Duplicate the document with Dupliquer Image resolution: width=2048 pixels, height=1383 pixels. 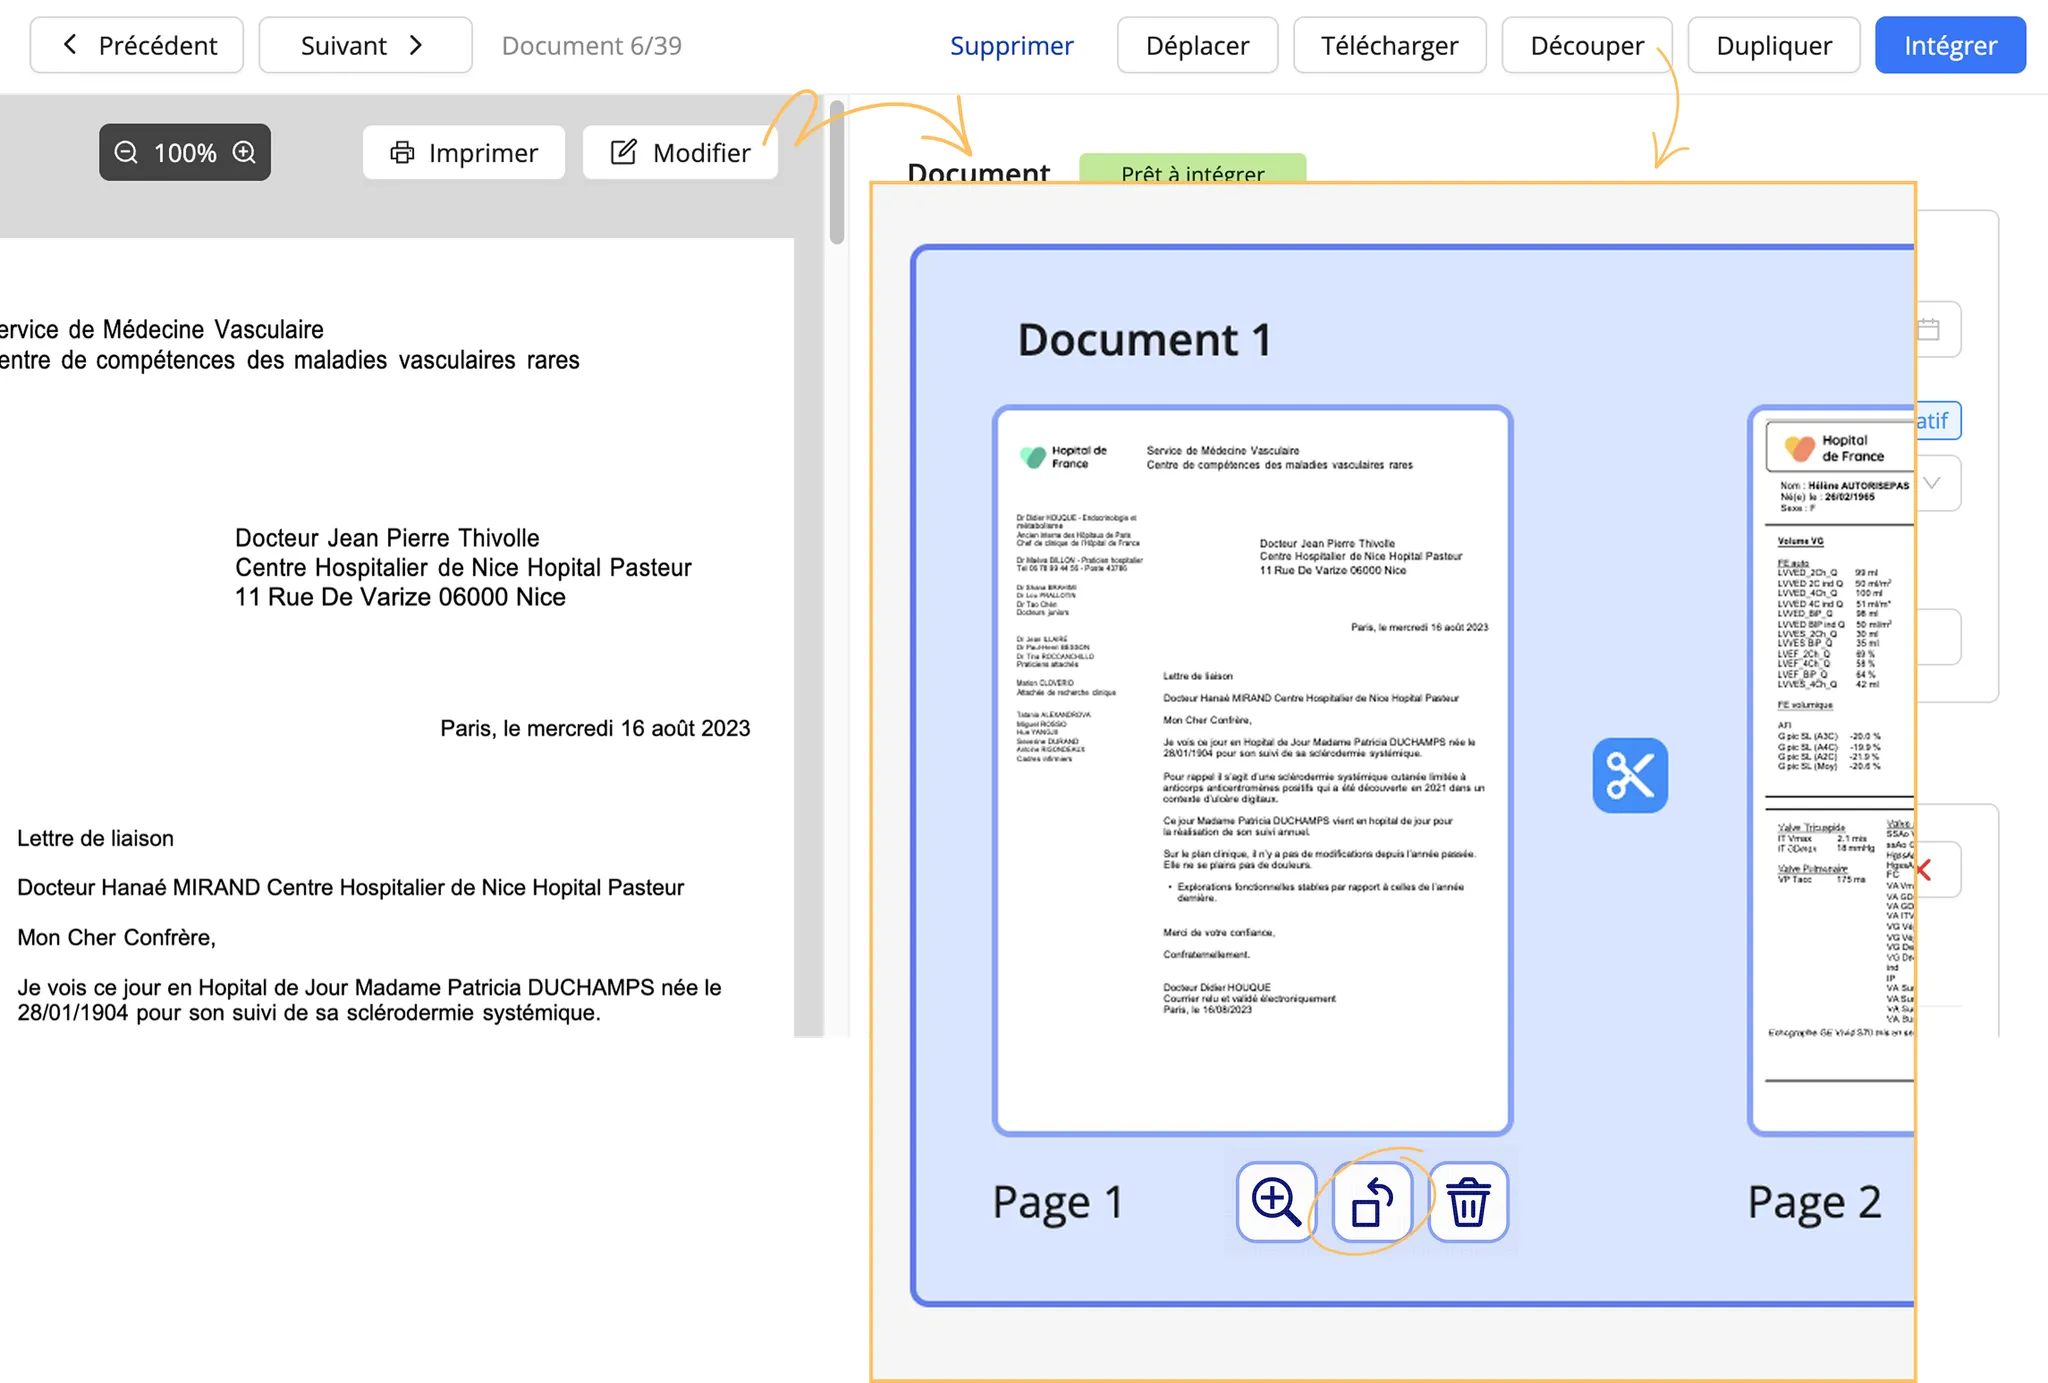pos(1773,45)
